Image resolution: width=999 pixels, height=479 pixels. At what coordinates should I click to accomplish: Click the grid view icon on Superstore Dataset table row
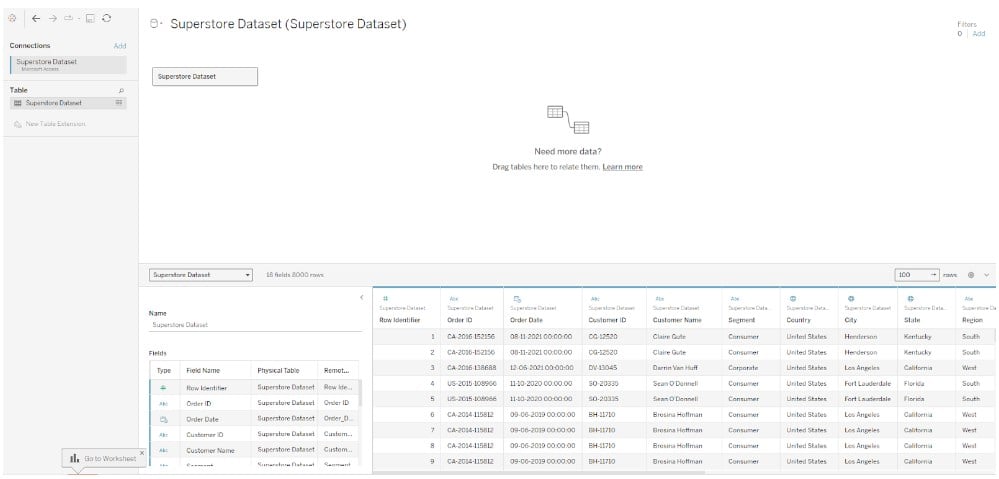(119, 103)
